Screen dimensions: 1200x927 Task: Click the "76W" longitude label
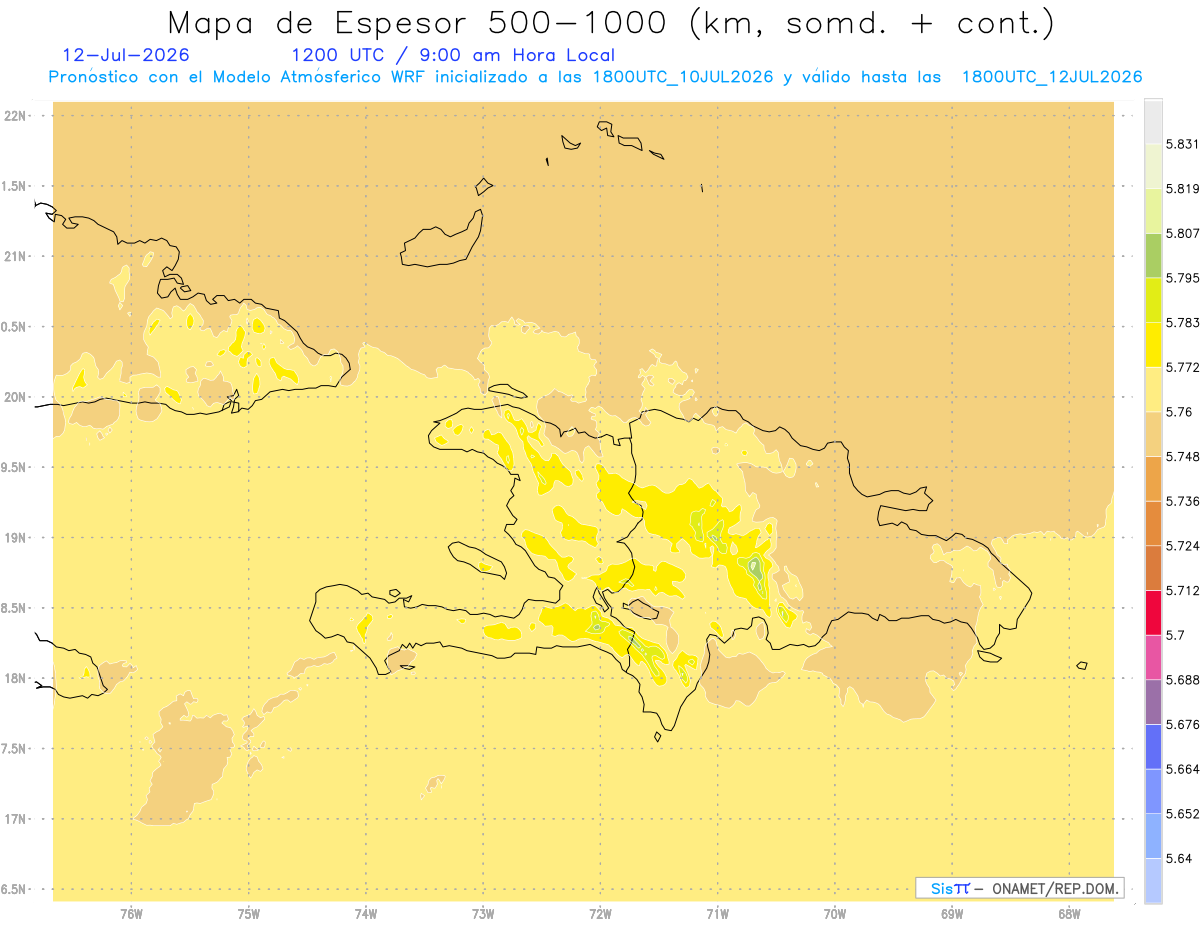click(x=131, y=914)
